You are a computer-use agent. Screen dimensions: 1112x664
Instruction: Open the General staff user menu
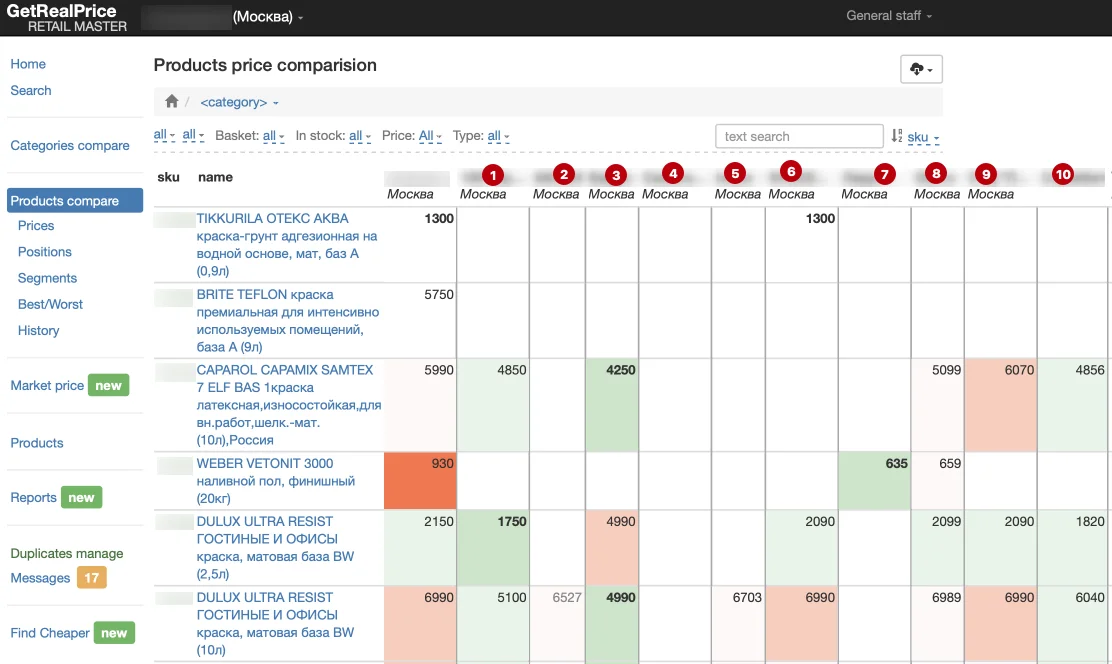point(888,16)
